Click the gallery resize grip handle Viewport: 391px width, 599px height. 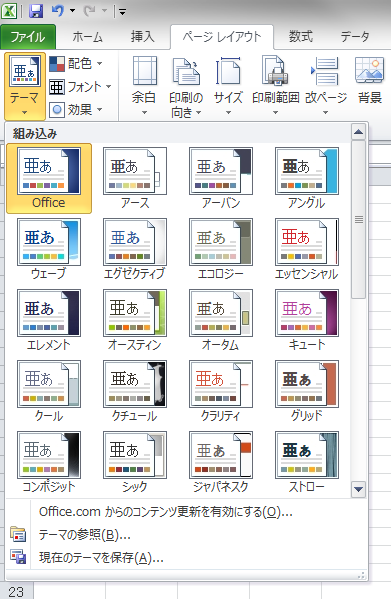[x=361, y=575]
